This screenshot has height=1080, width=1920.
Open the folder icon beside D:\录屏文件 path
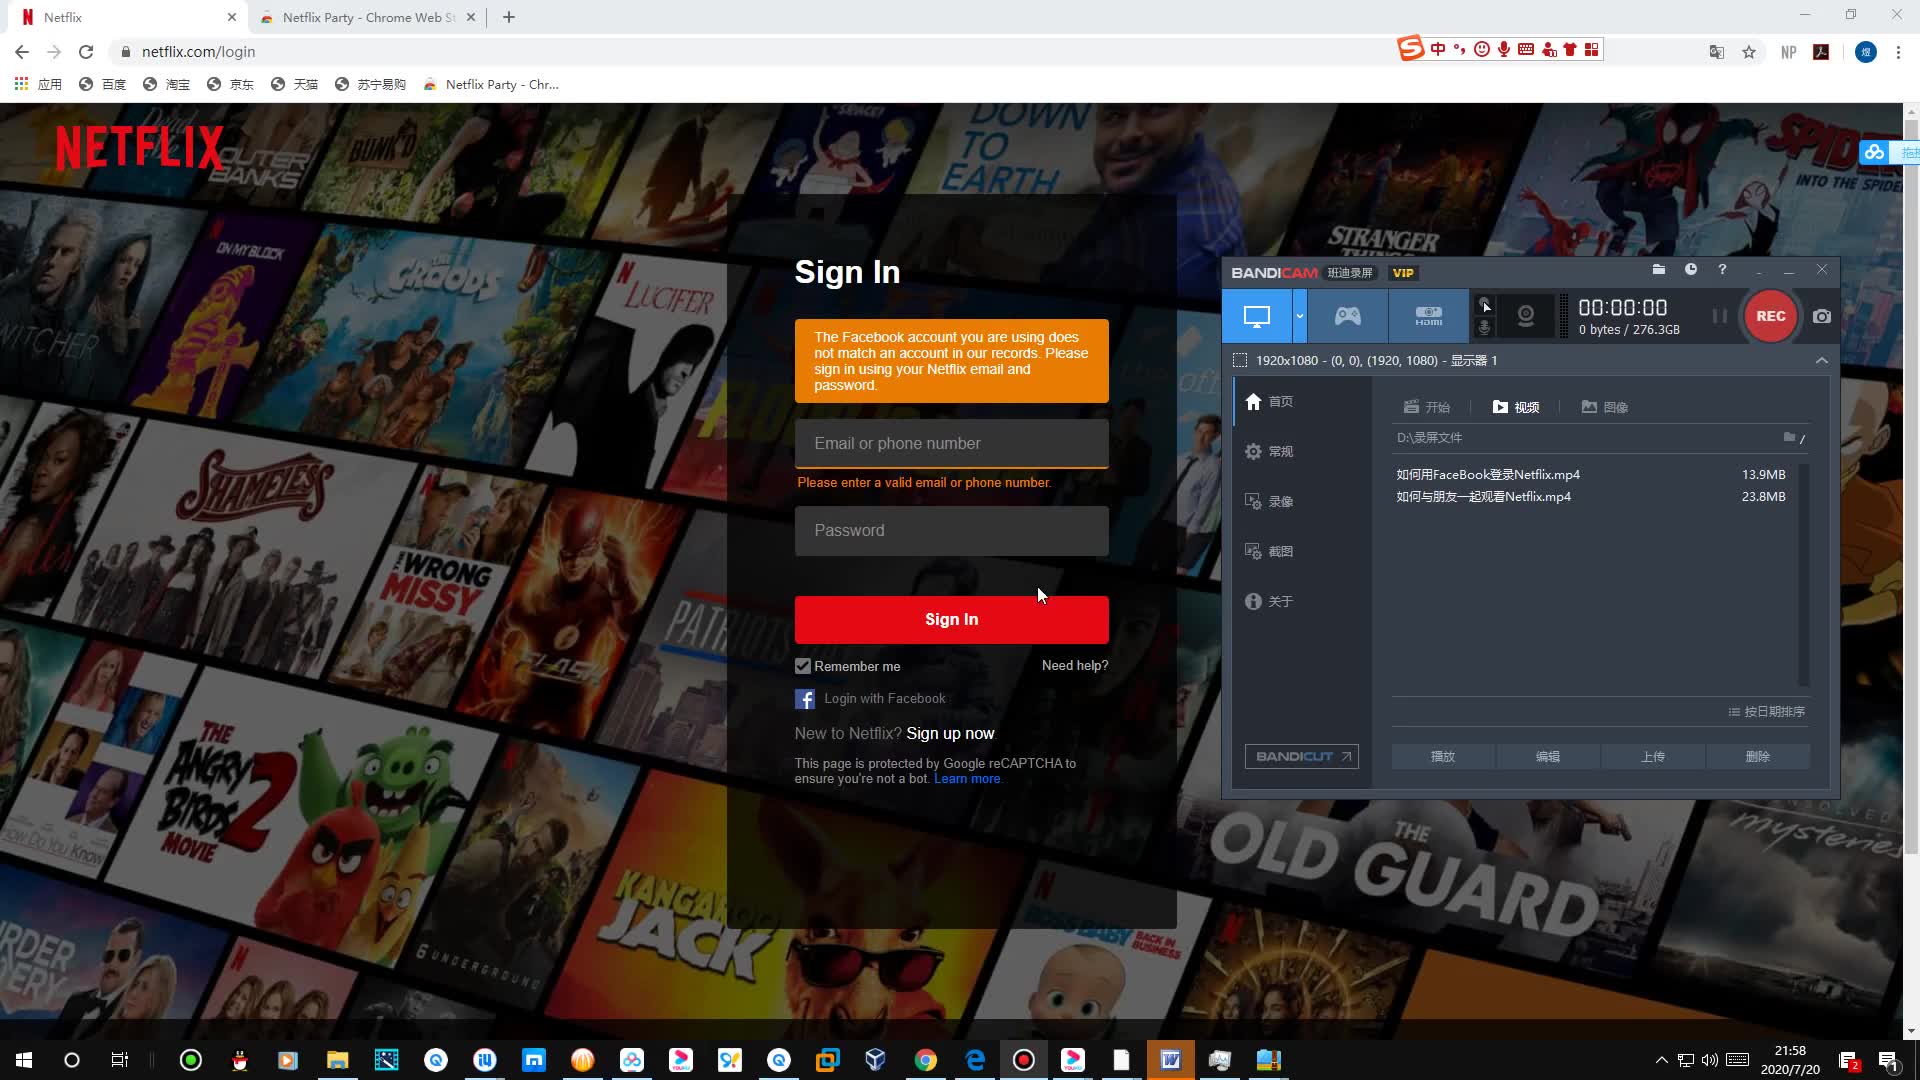[x=1789, y=437]
